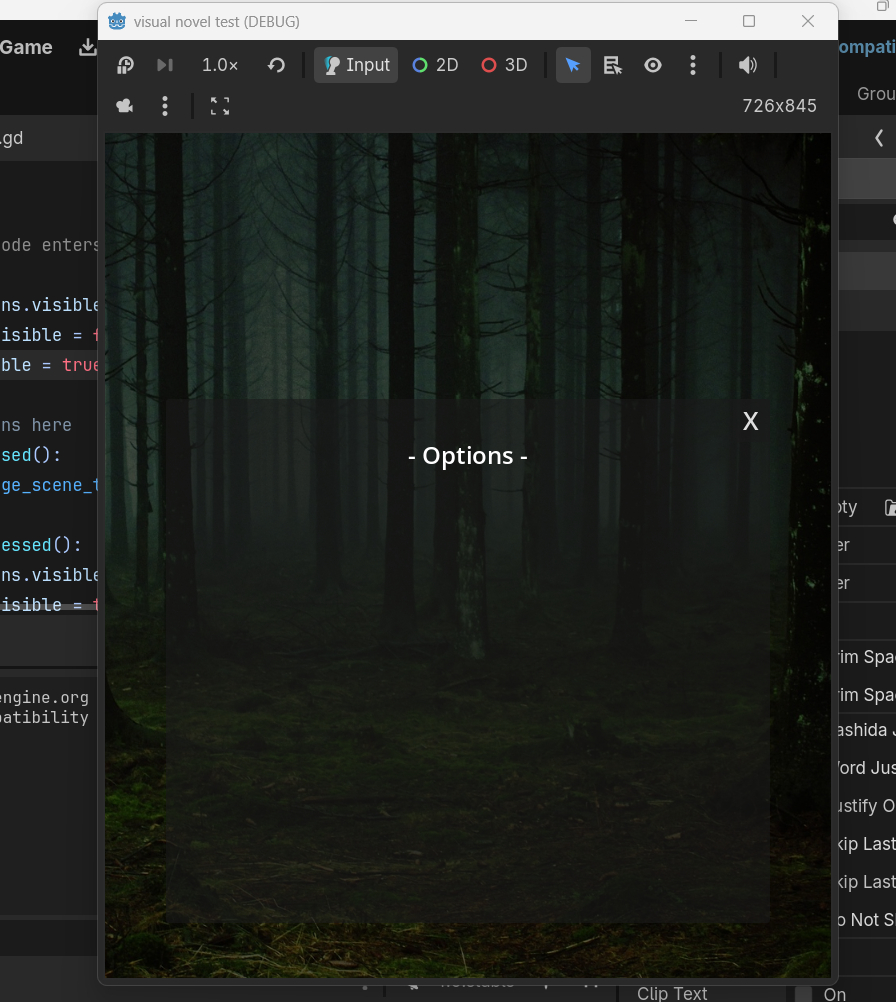This screenshot has height=1002, width=896.
Task: Click the camera override icon
Action: coord(125,106)
